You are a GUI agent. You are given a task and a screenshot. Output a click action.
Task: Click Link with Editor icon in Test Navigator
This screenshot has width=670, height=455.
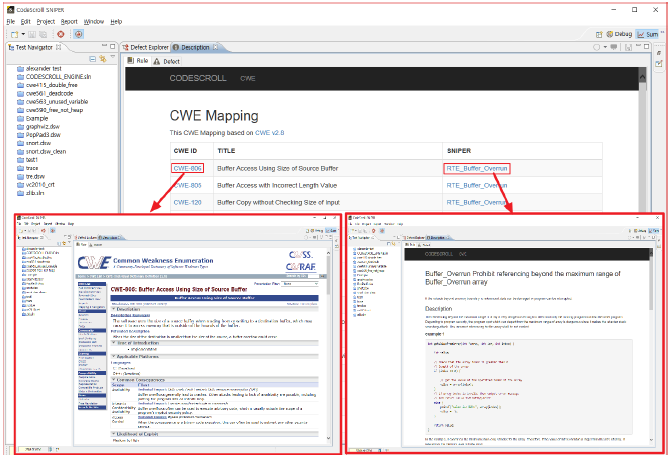(x=103, y=59)
